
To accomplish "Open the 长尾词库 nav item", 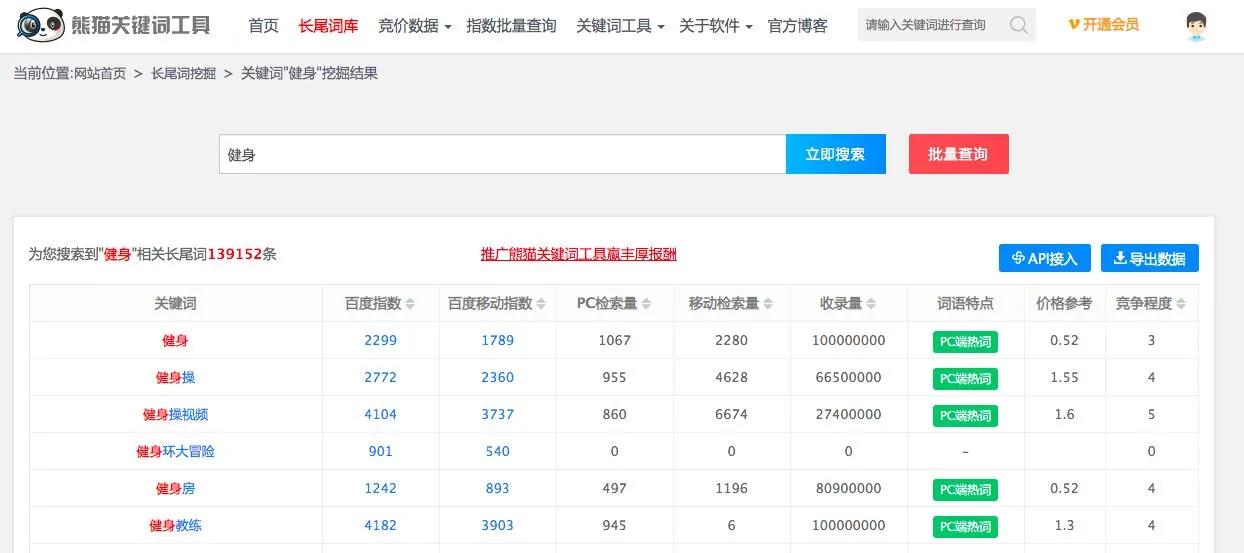I will (x=328, y=26).
